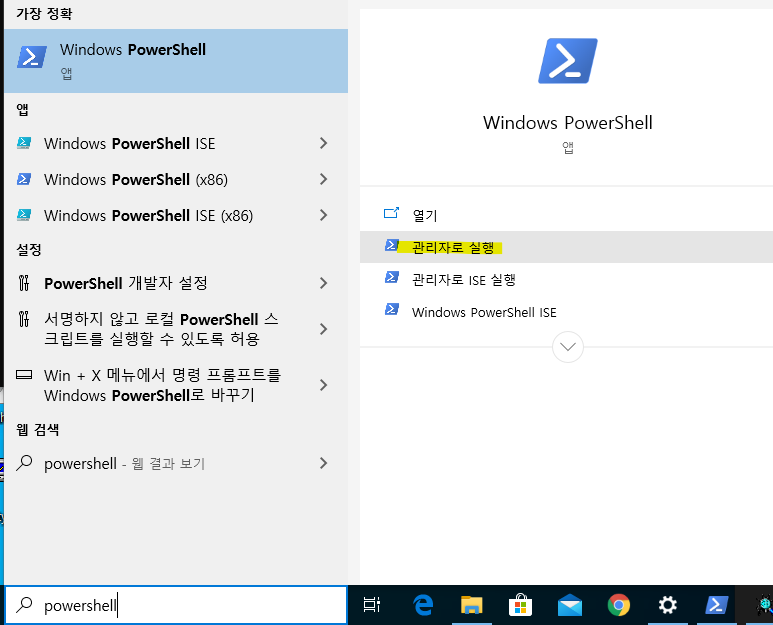Image resolution: width=773 pixels, height=625 pixels.
Task: Click the Windows PowerShell ISE (x86) result text
Action: 148,215
